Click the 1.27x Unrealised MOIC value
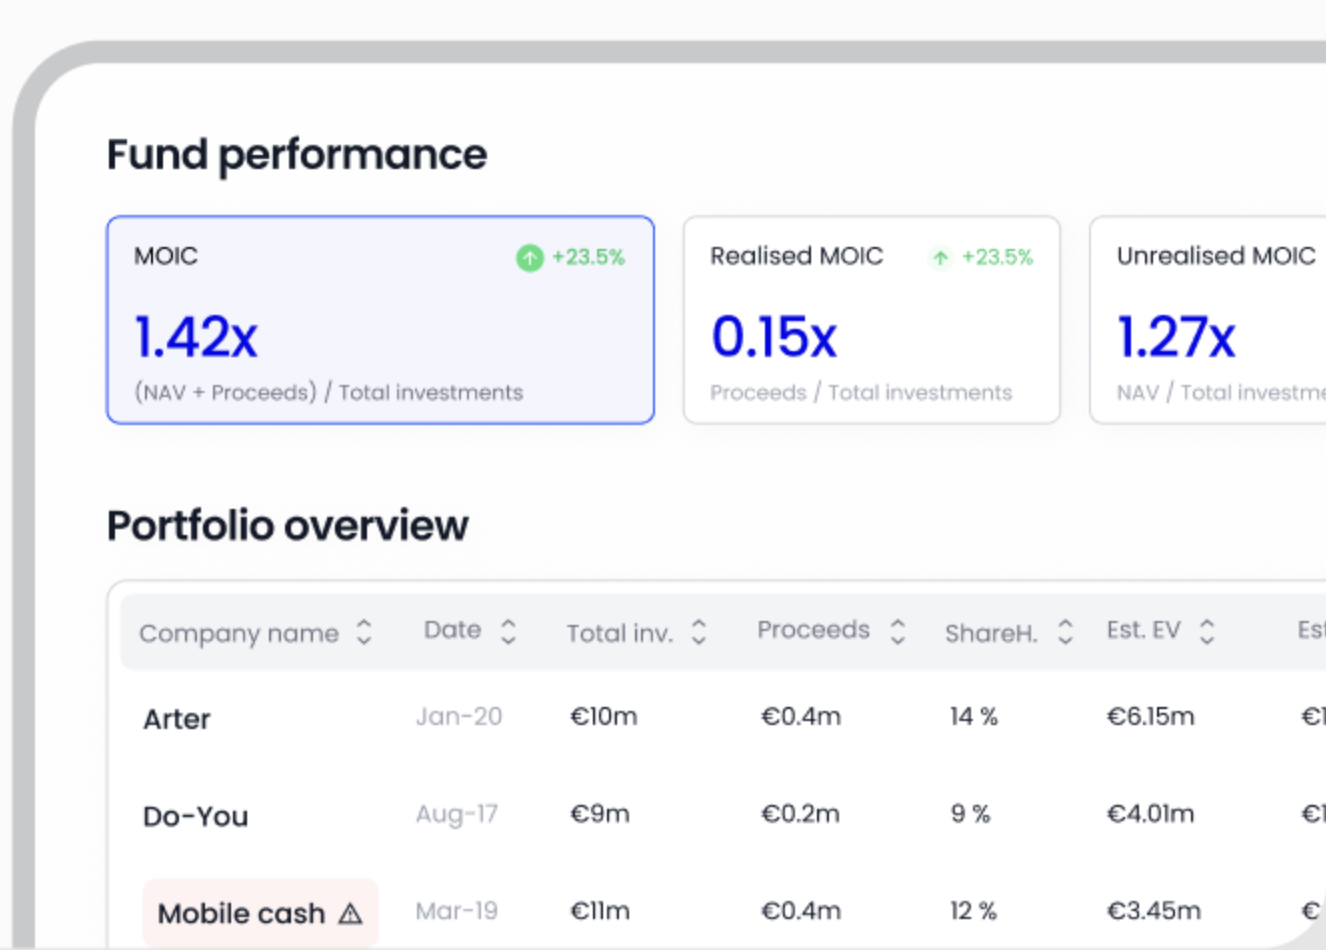 [x=1176, y=336]
